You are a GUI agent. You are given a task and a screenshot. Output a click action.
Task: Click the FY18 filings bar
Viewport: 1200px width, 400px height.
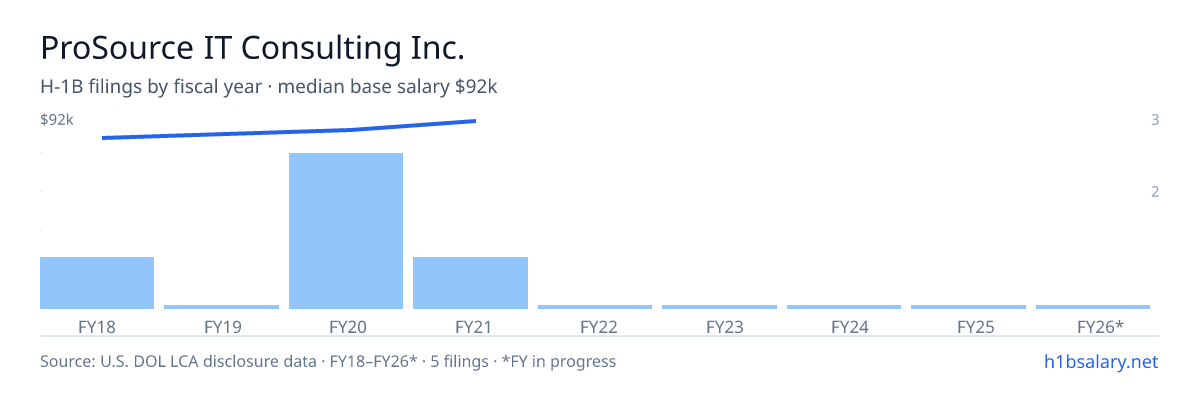coord(97,283)
